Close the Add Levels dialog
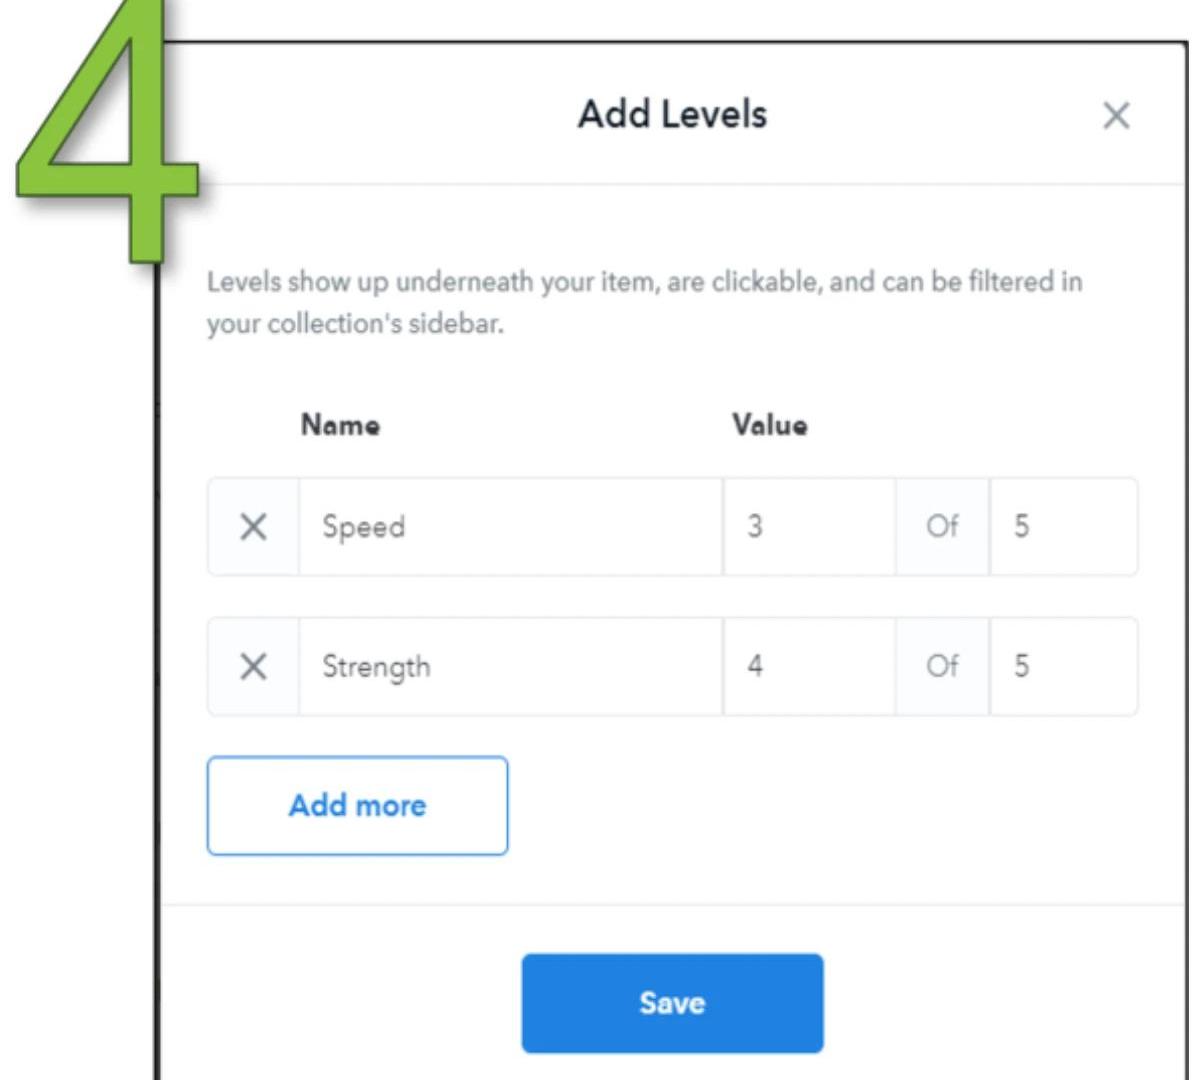 [x=1115, y=116]
